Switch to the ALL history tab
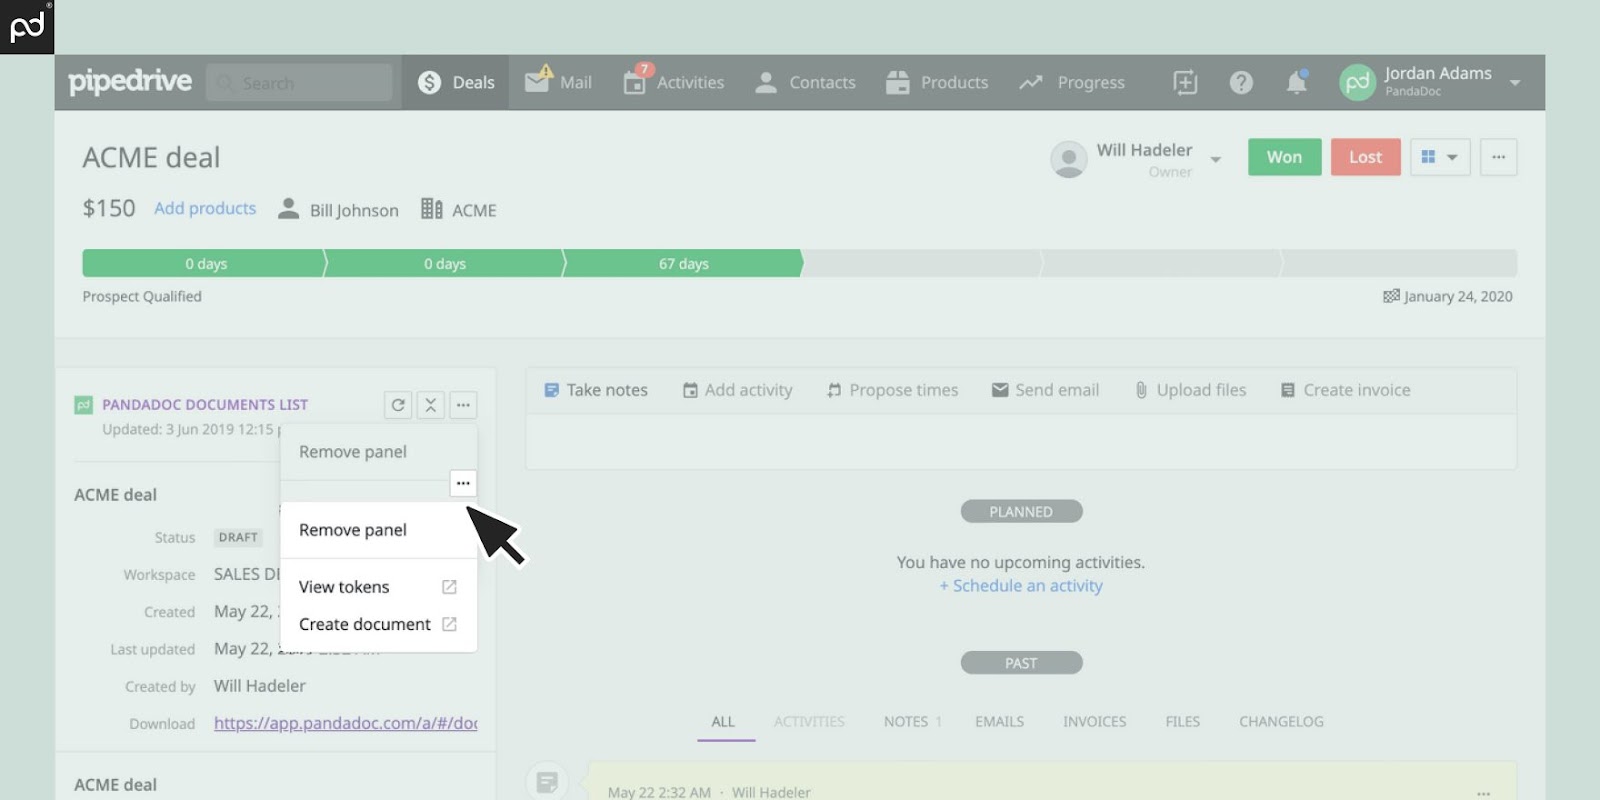Image resolution: width=1600 pixels, height=800 pixels. tap(723, 722)
